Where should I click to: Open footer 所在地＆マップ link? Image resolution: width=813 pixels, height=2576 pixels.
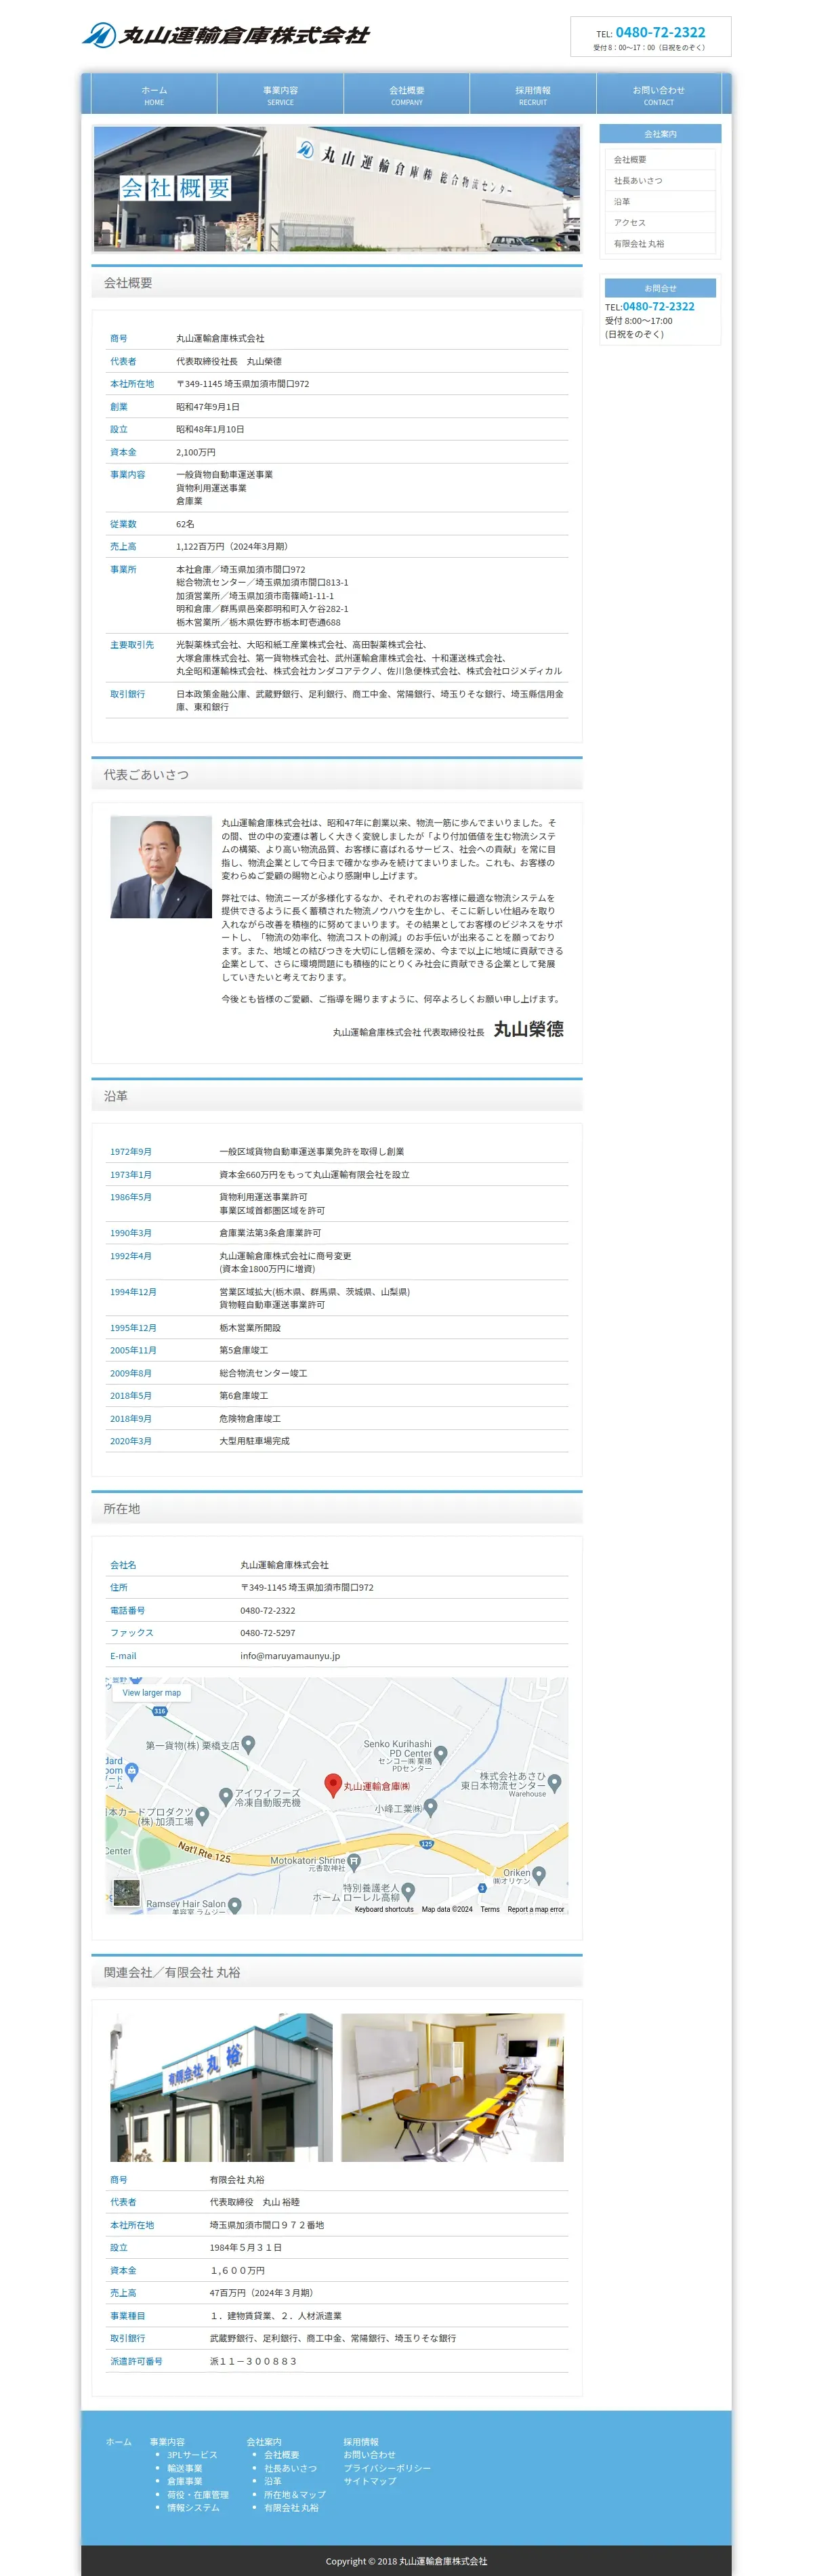click(295, 2494)
